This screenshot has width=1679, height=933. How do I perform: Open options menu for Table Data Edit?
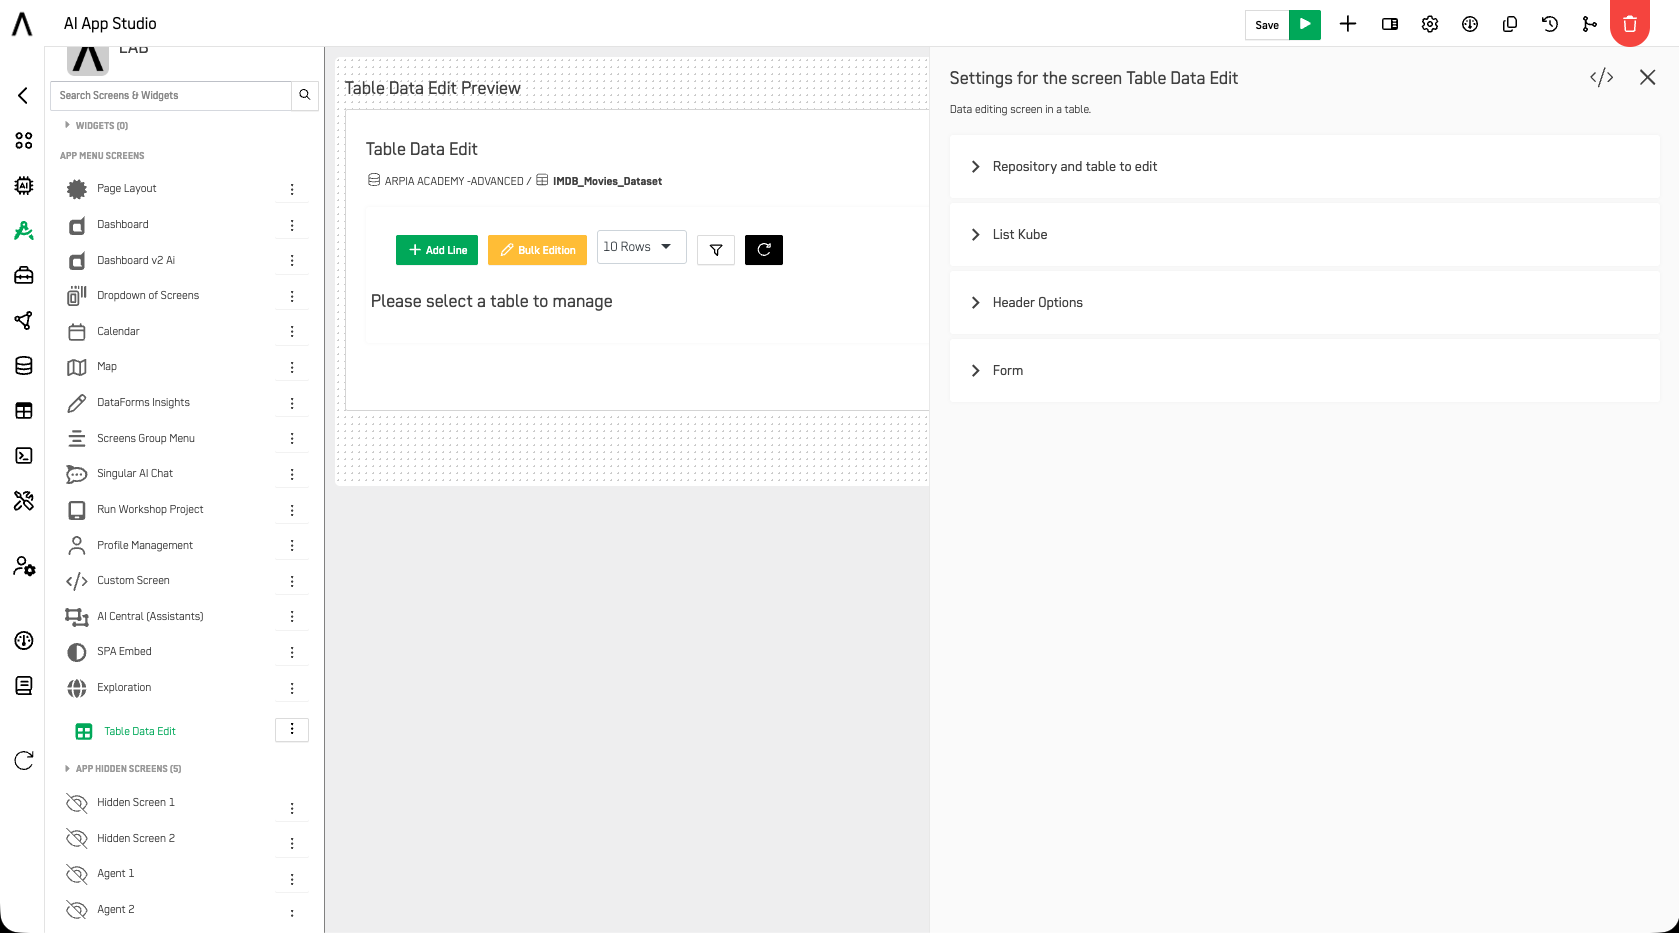click(292, 730)
